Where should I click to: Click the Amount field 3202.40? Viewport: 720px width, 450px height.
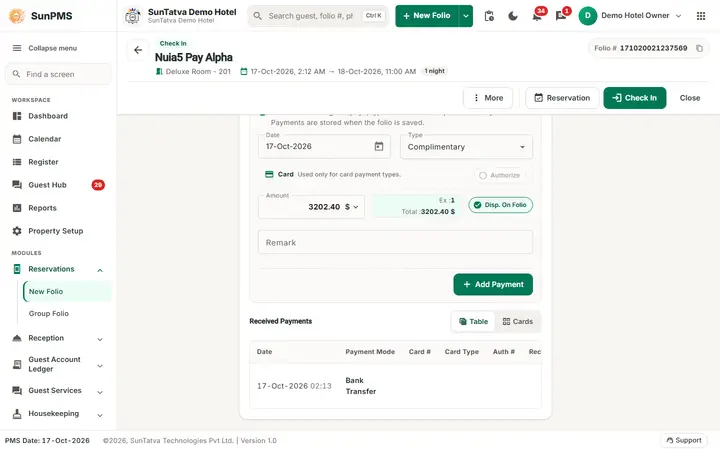(311, 207)
